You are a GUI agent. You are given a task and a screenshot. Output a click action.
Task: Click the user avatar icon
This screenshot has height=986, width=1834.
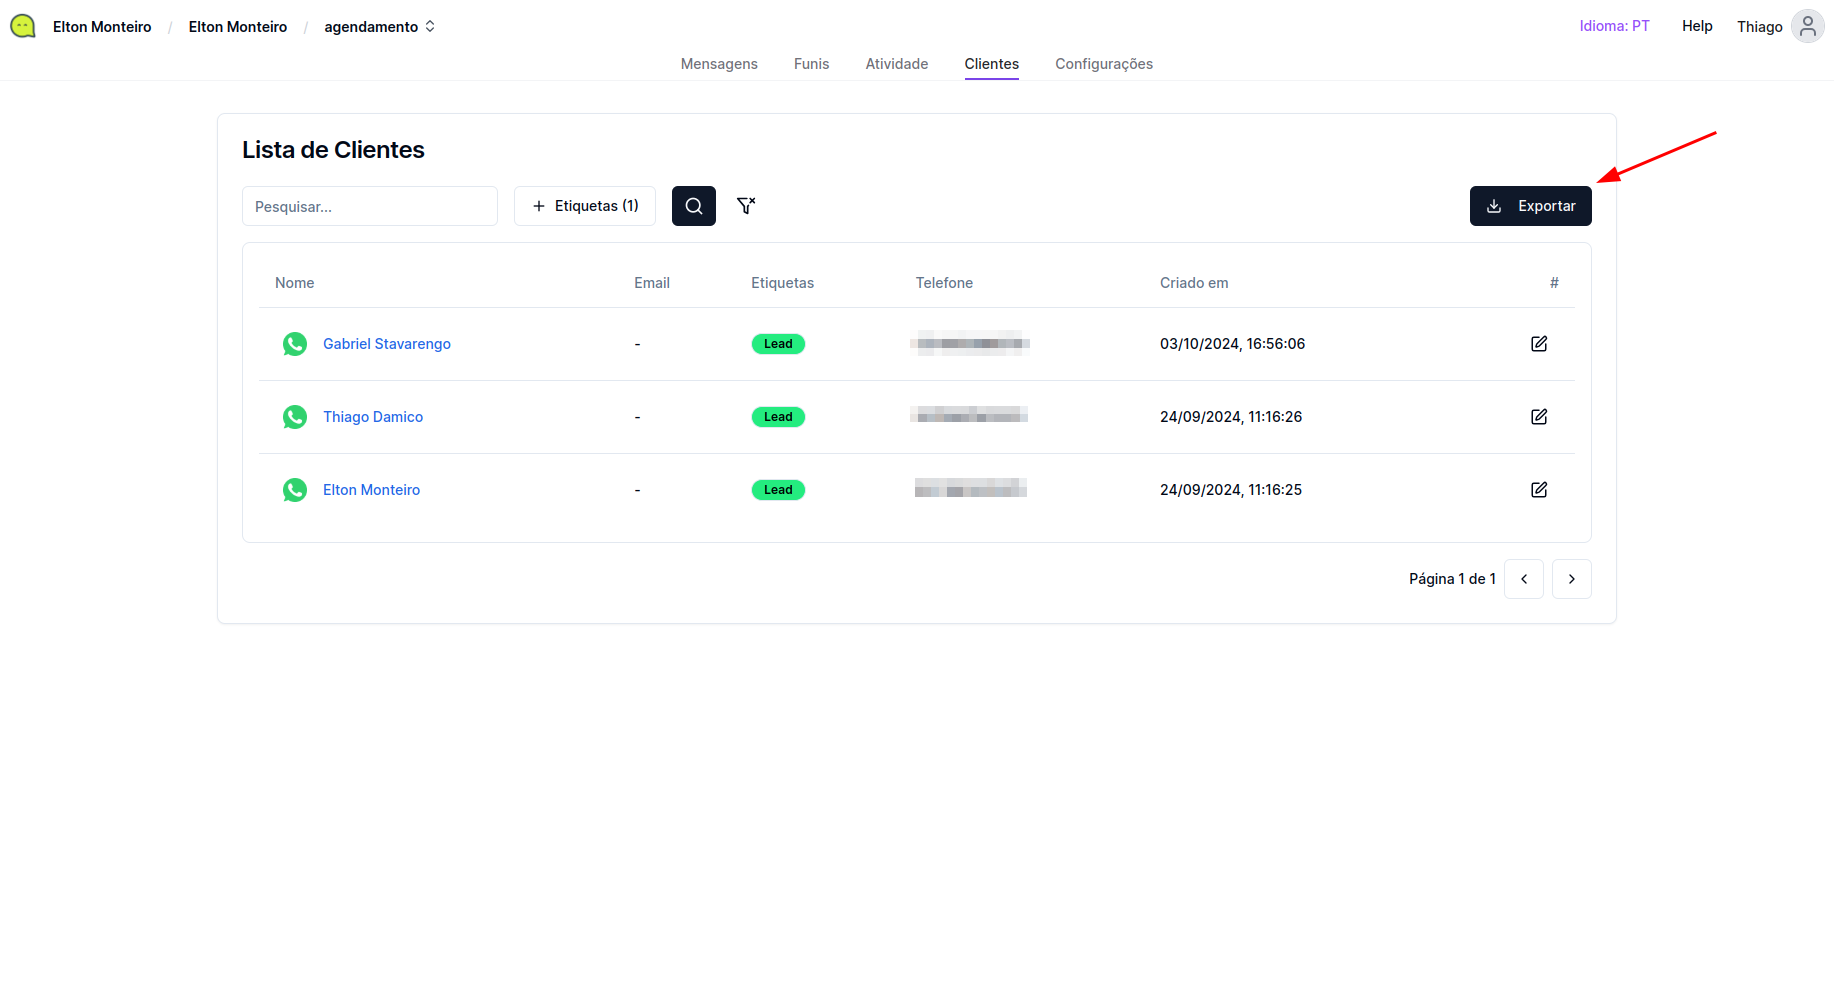(x=1807, y=27)
